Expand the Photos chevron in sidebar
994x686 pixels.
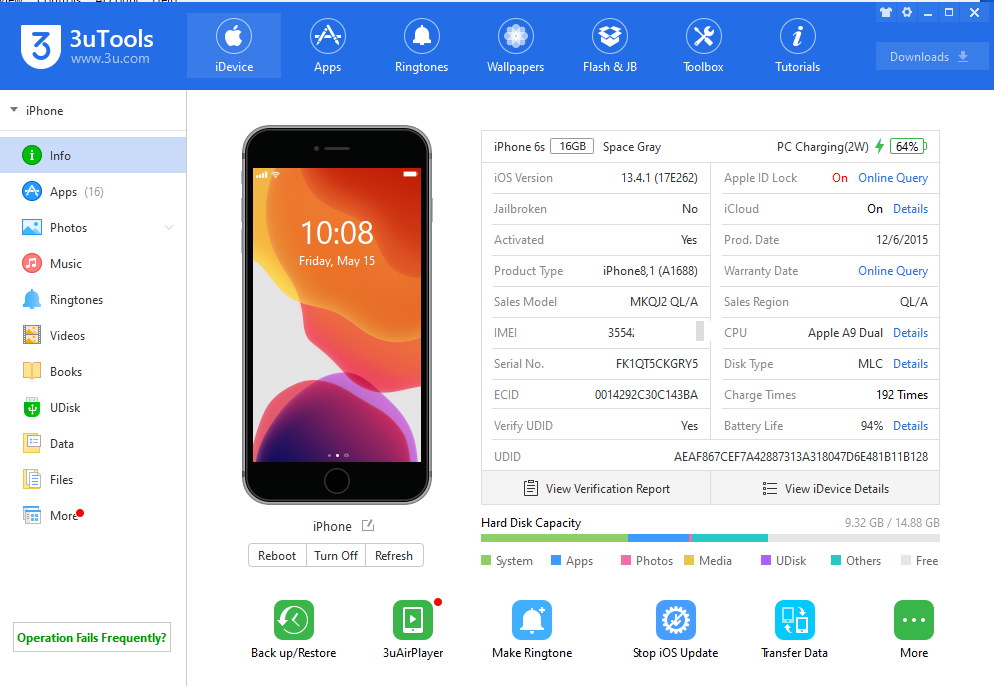point(169,228)
